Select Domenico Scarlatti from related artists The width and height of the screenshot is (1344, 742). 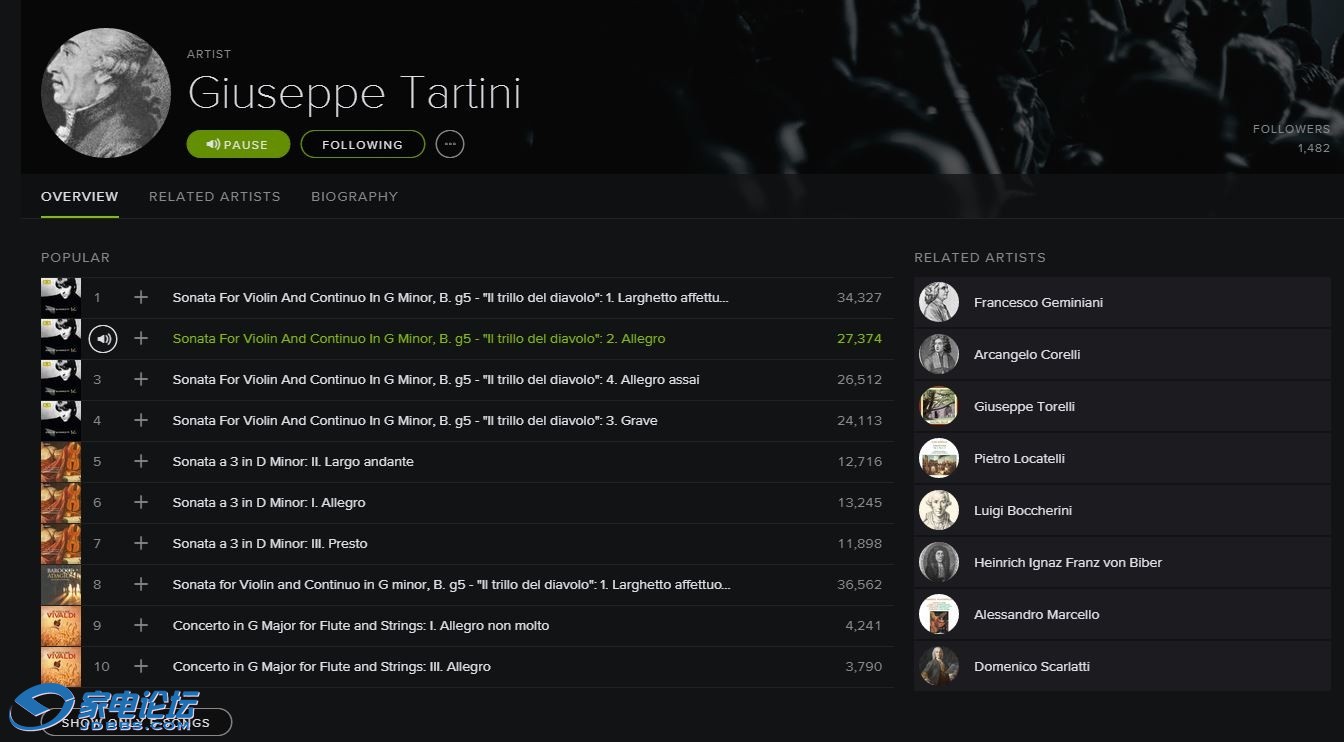(1032, 666)
